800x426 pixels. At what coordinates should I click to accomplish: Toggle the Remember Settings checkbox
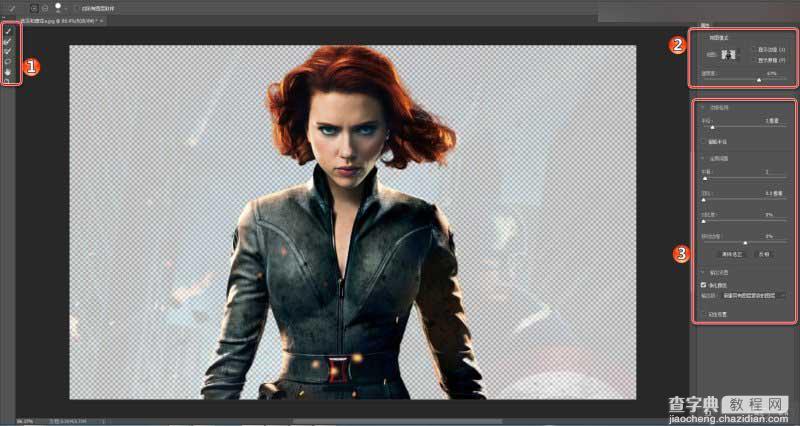(704, 315)
